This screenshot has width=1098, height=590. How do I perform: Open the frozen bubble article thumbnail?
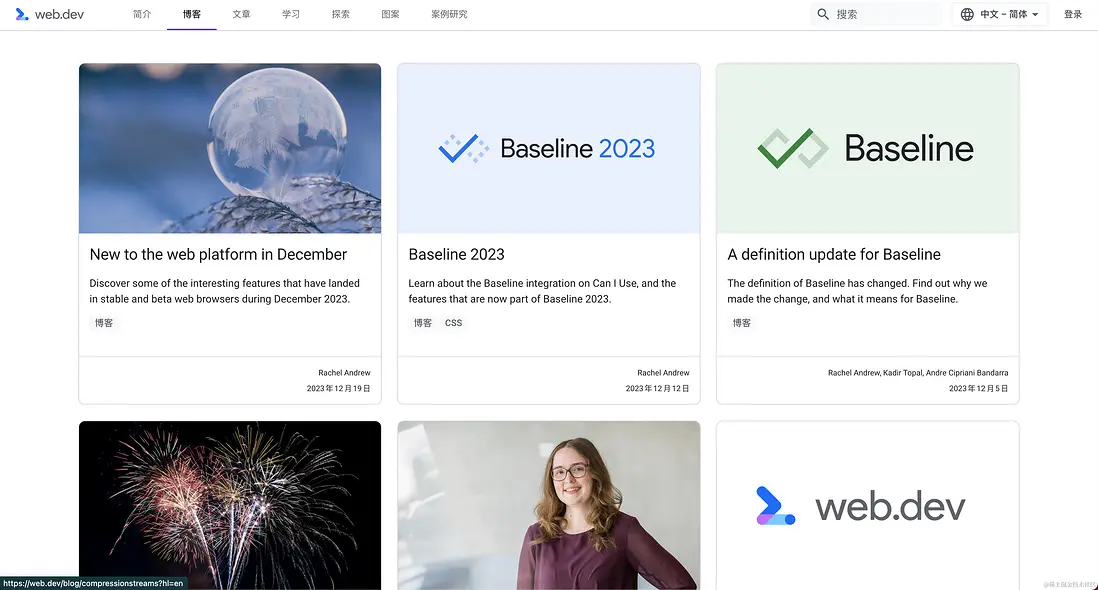[x=230, y=148]
